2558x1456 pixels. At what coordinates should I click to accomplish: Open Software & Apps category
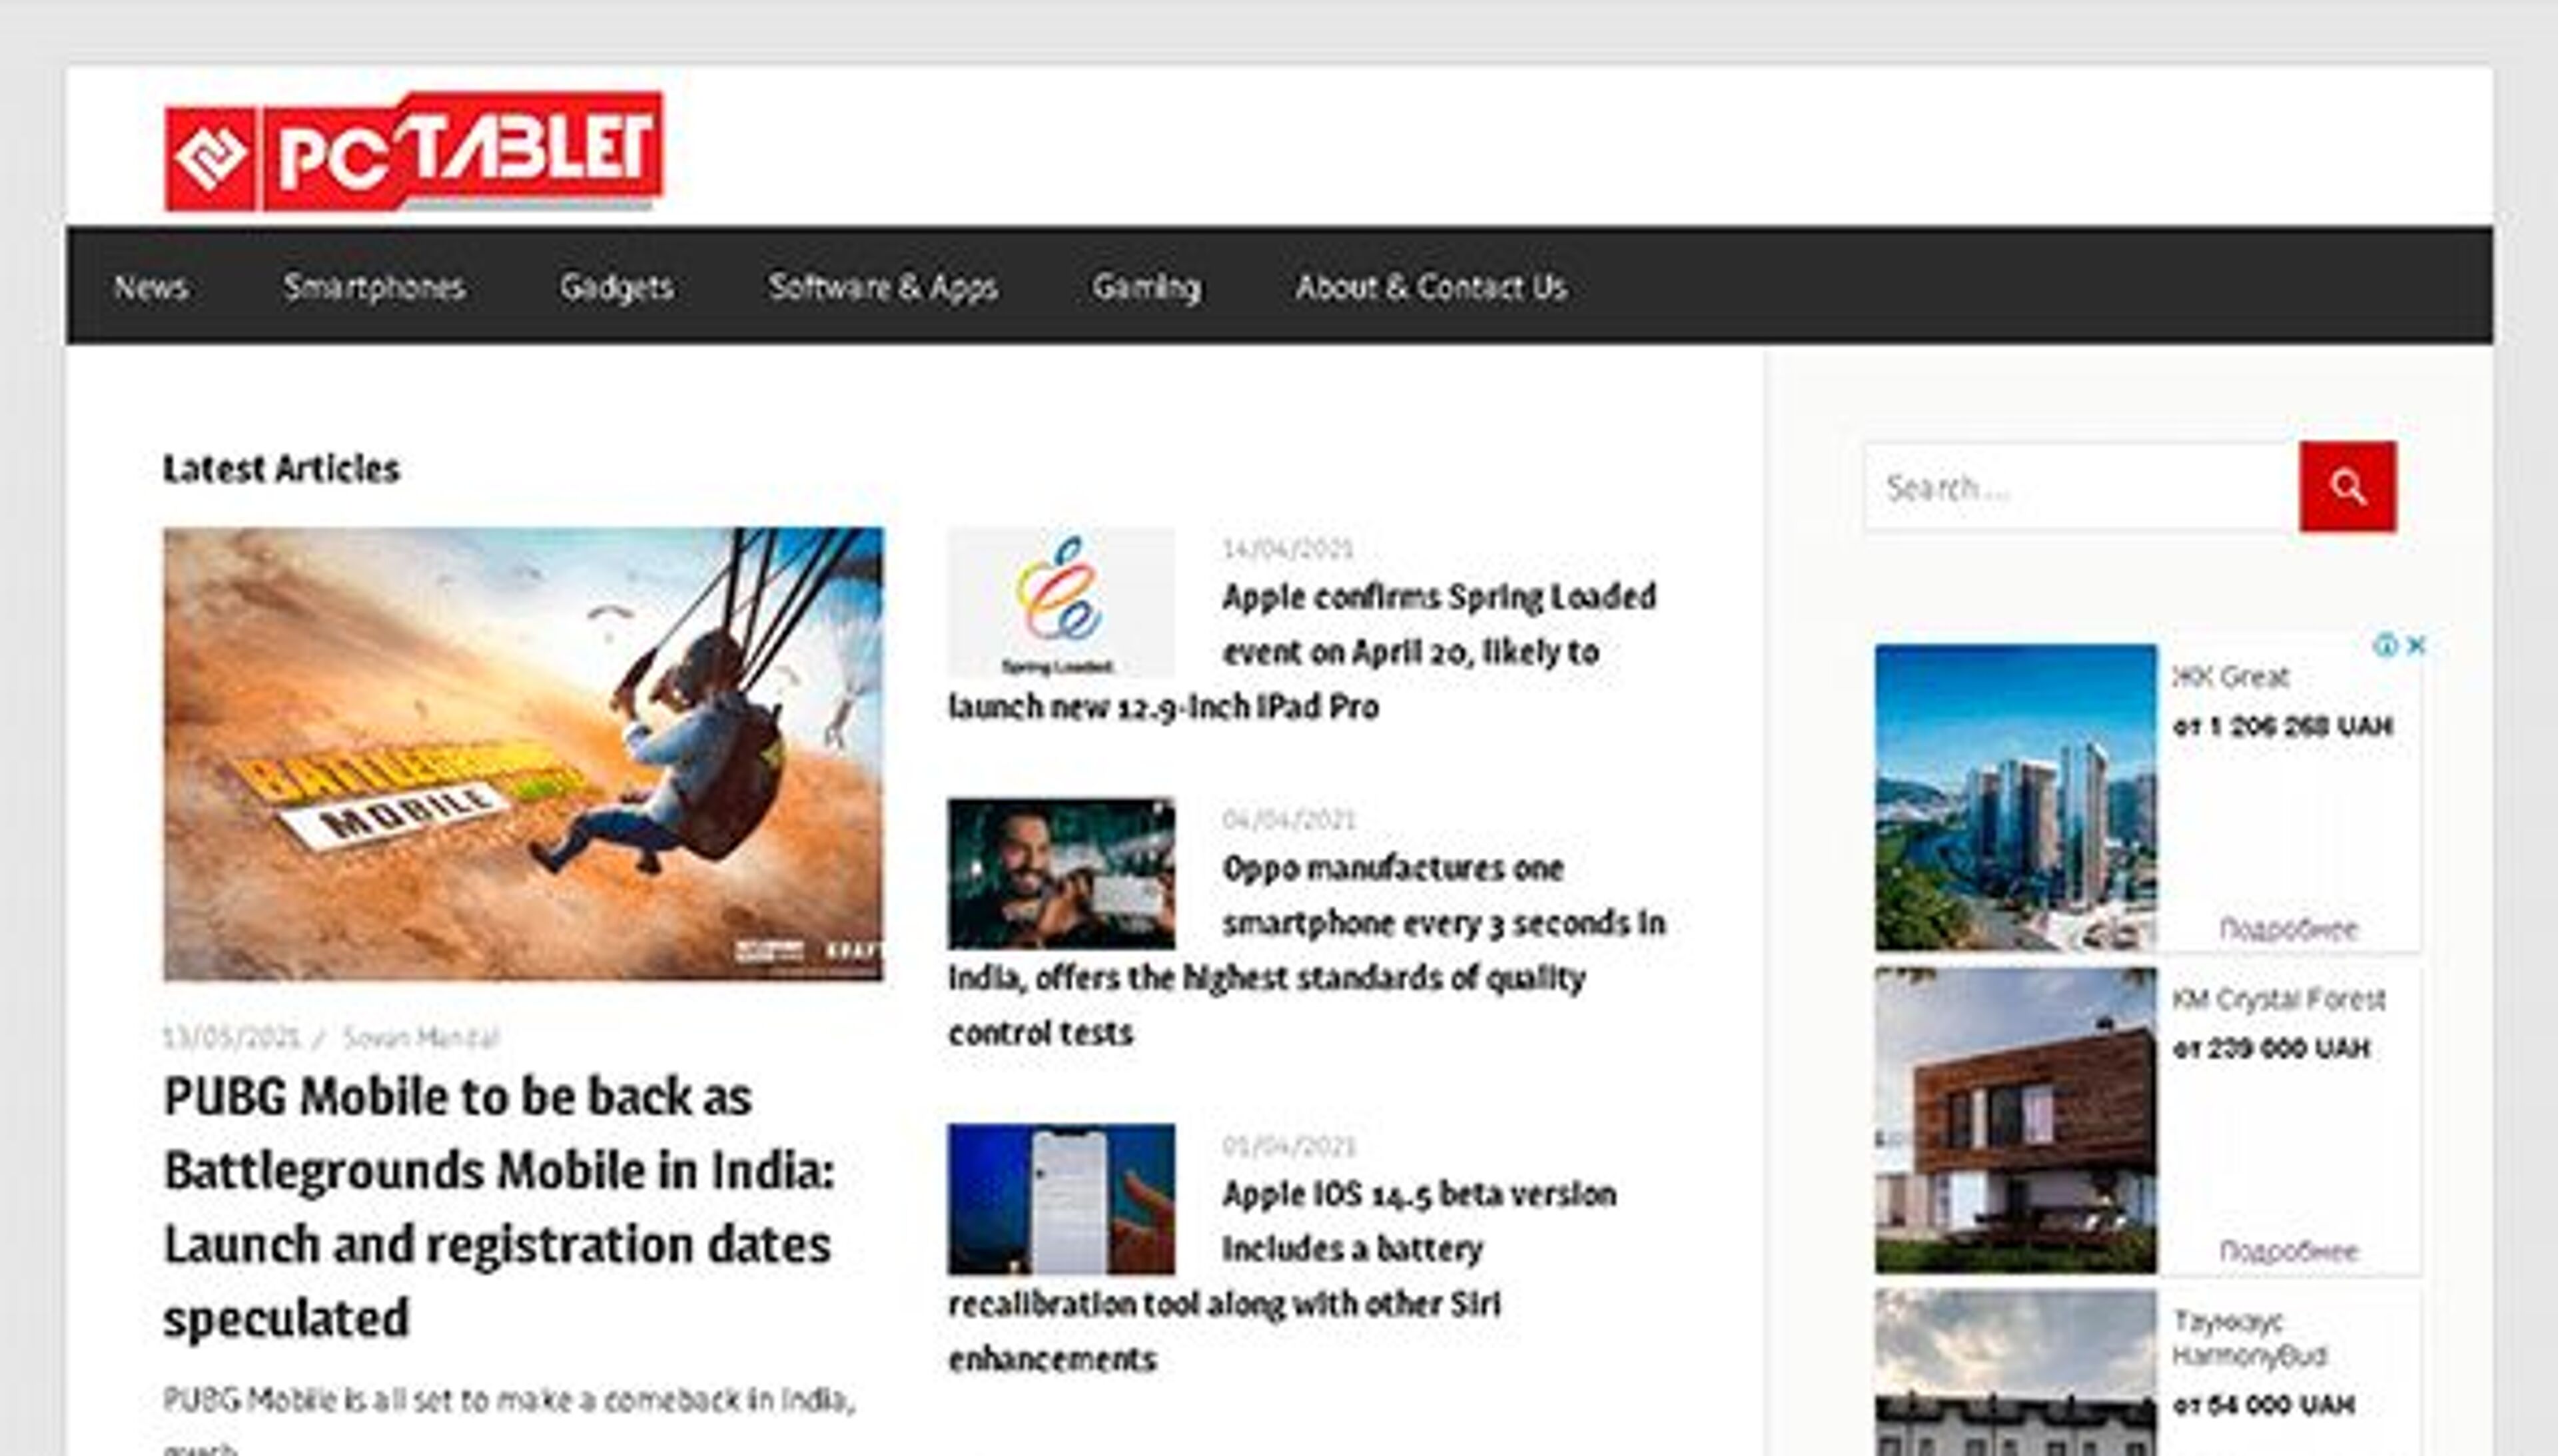coord(883,288)
